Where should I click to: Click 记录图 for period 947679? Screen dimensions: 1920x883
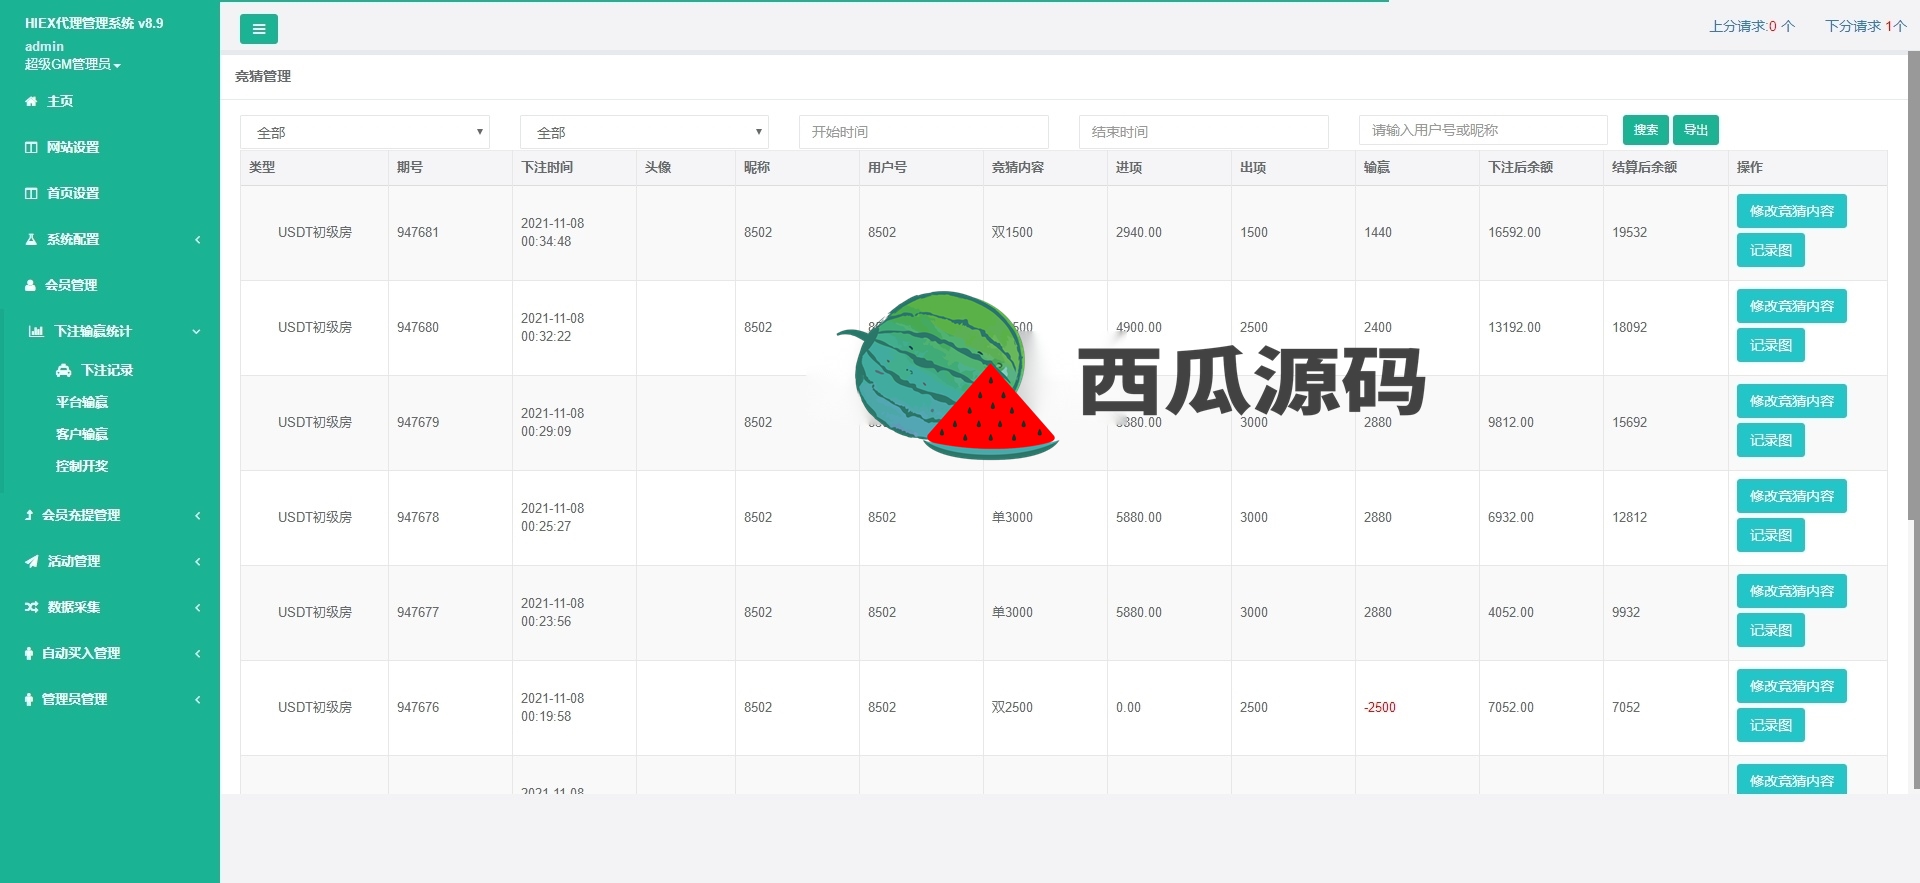click(1771, 440)
